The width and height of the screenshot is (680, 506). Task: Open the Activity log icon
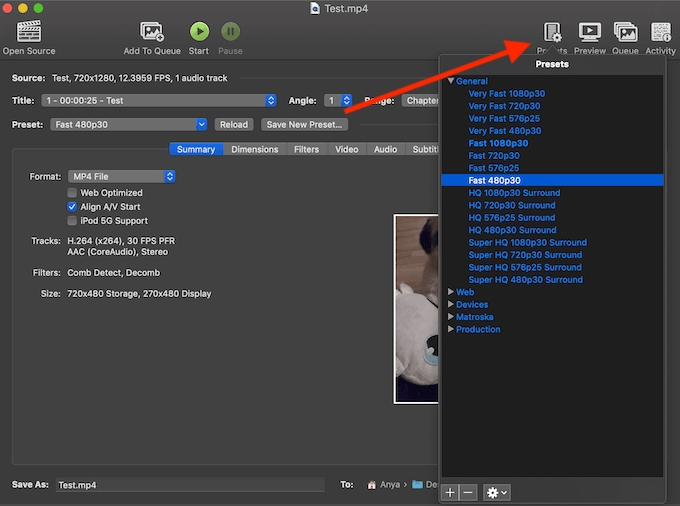(661, 33)
